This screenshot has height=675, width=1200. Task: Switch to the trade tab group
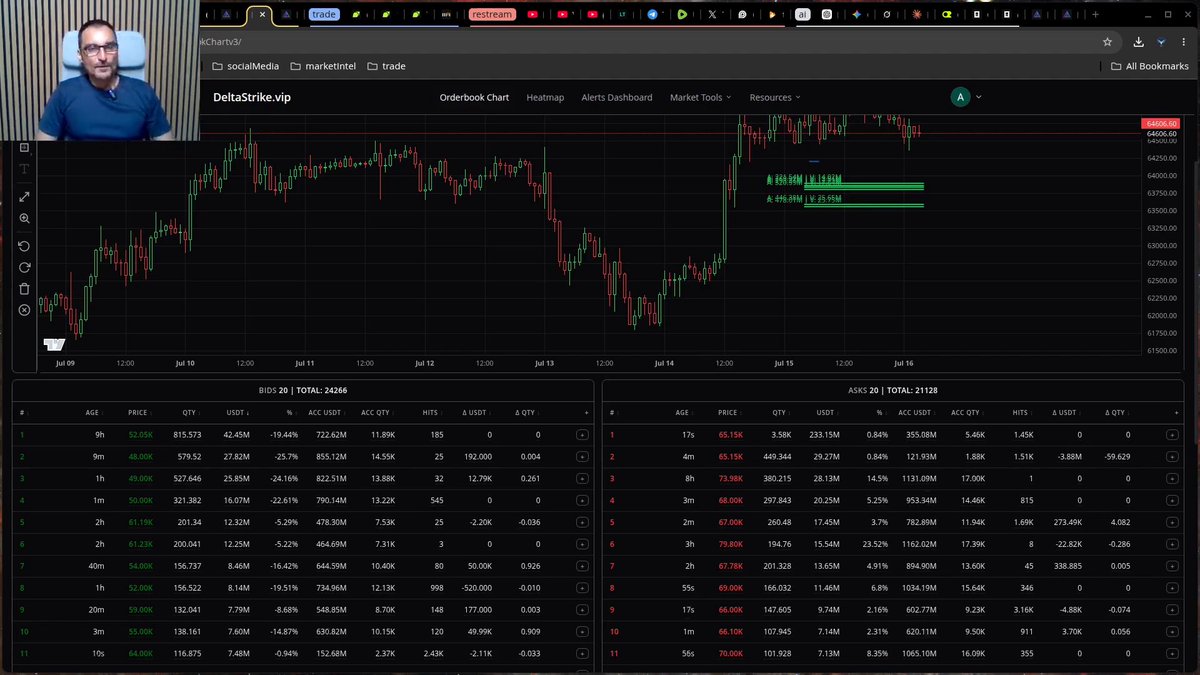tap(324, 15)
